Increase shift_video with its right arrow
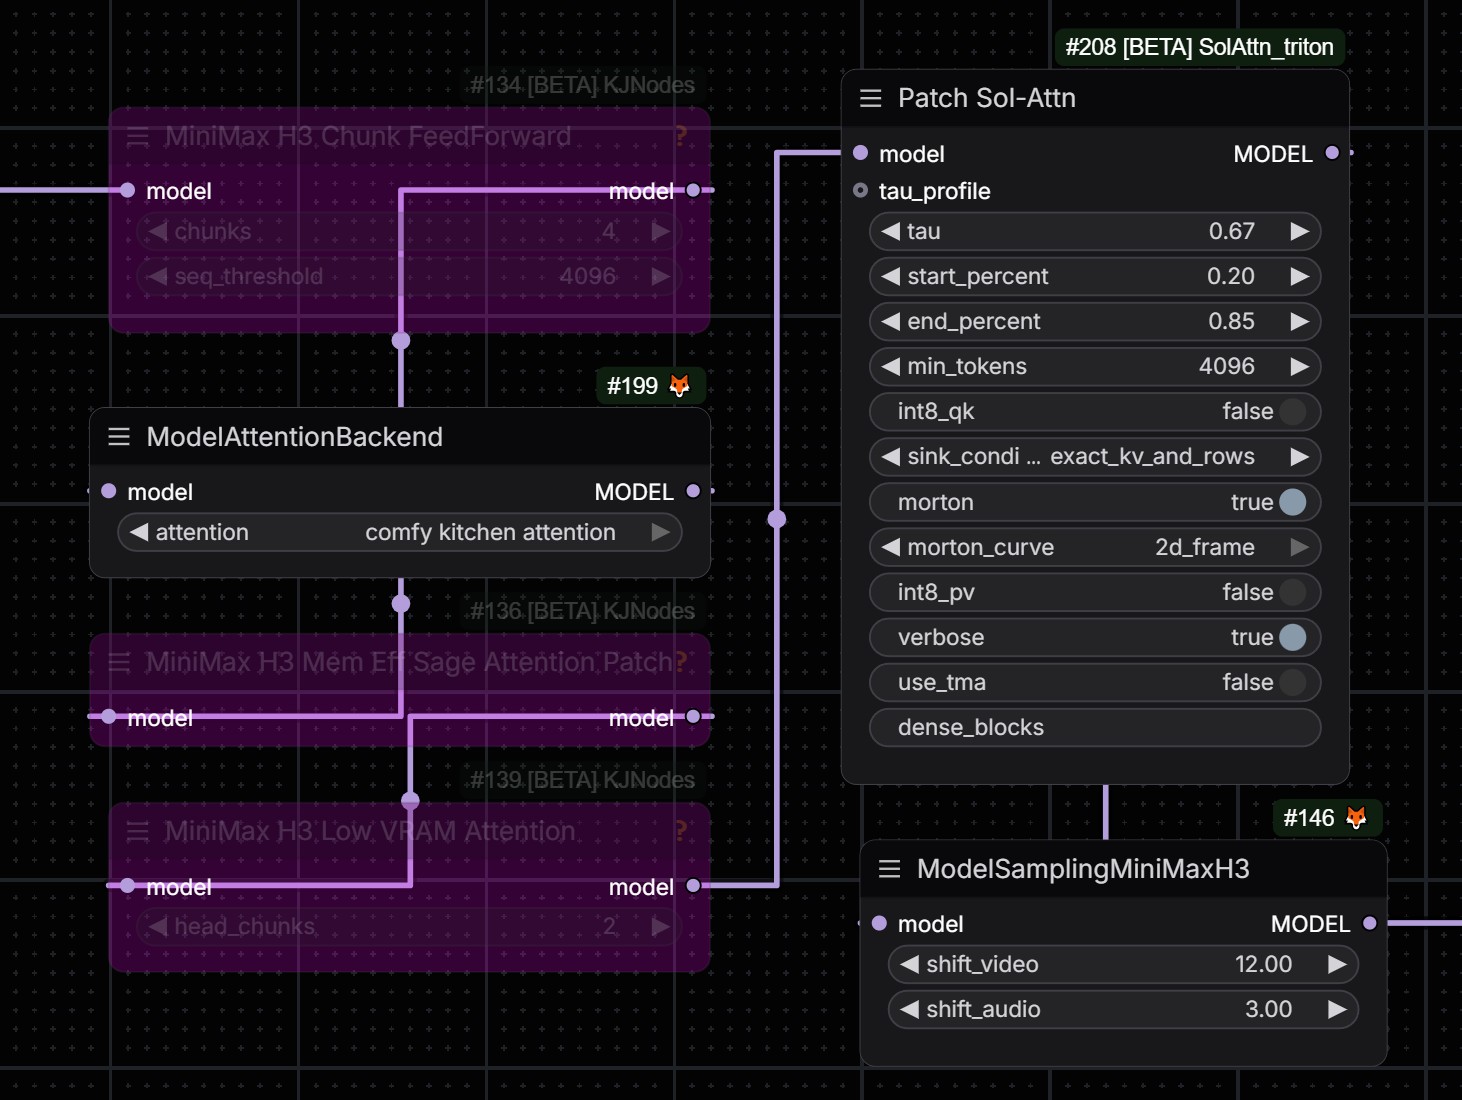The width and height of the screenshot is (1462, 1100). pyautogui.click(x=1337, y=964)
